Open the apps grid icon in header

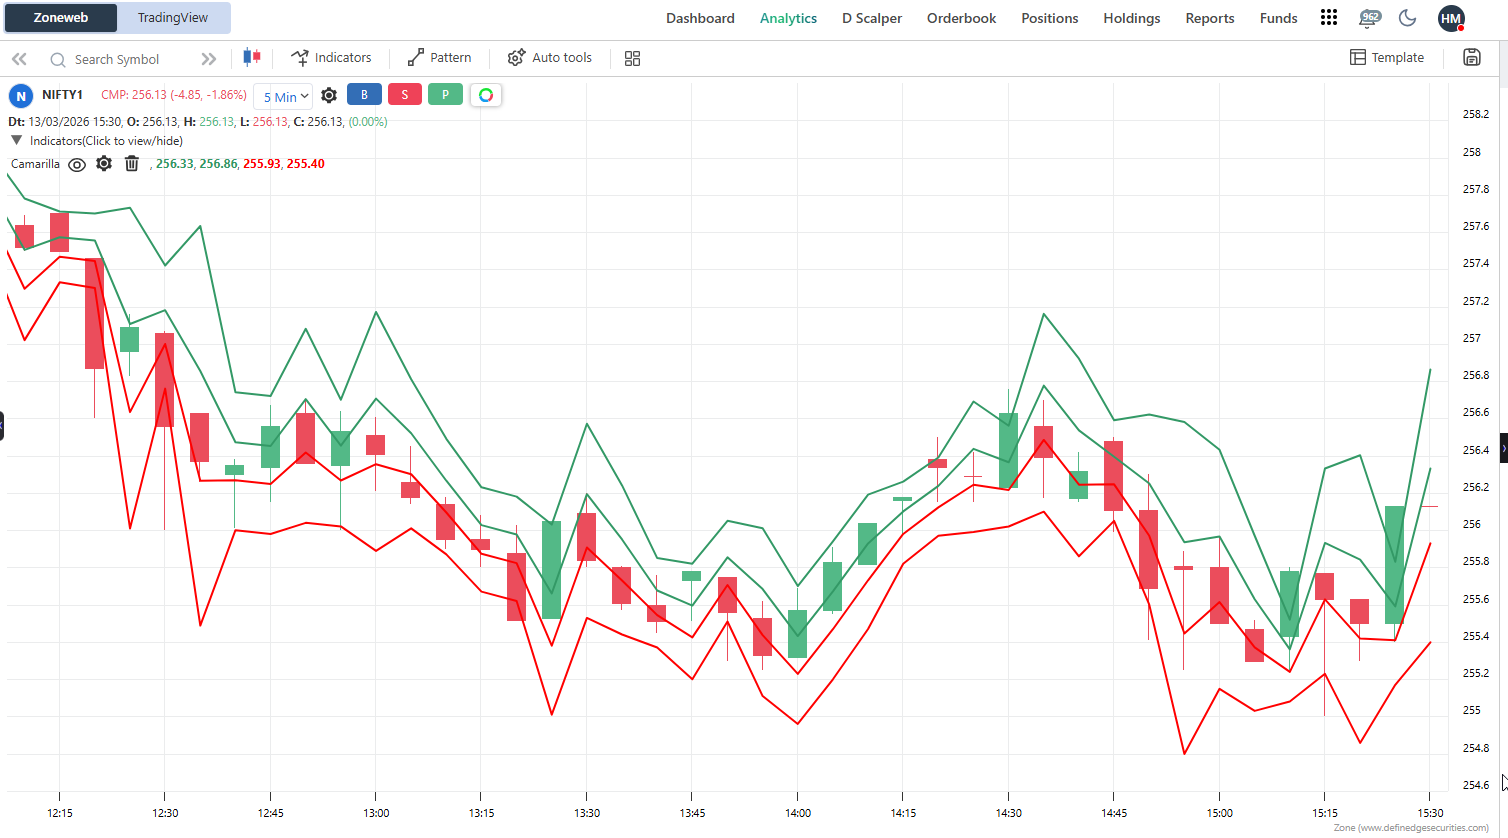pos(1328,18)
